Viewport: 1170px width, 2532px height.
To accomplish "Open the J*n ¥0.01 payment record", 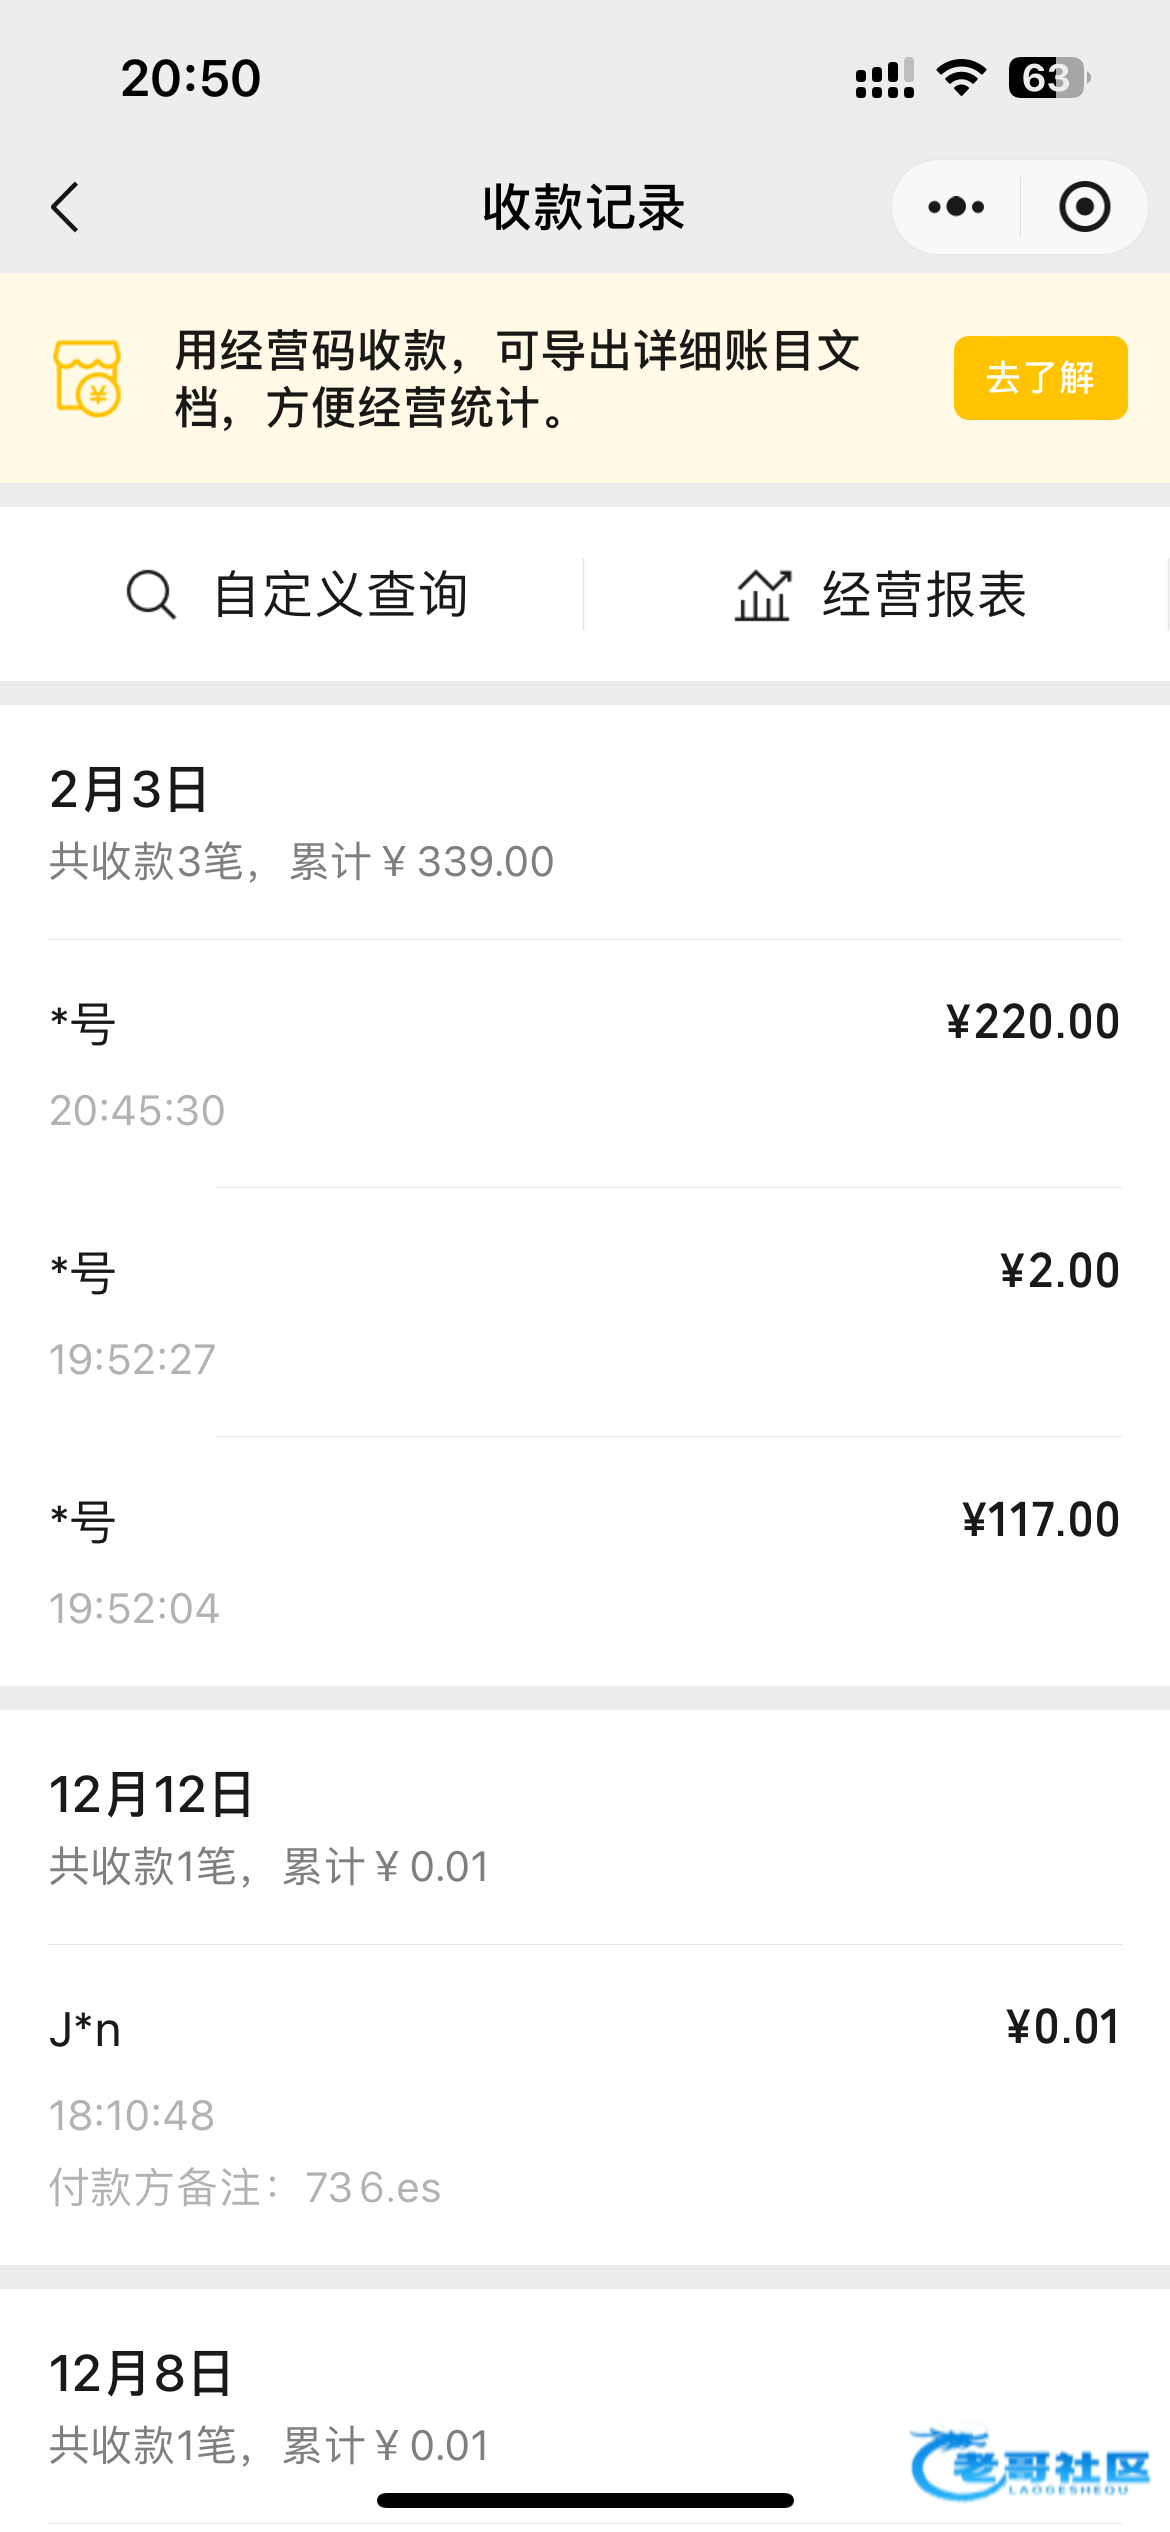I will (585, 2105).
